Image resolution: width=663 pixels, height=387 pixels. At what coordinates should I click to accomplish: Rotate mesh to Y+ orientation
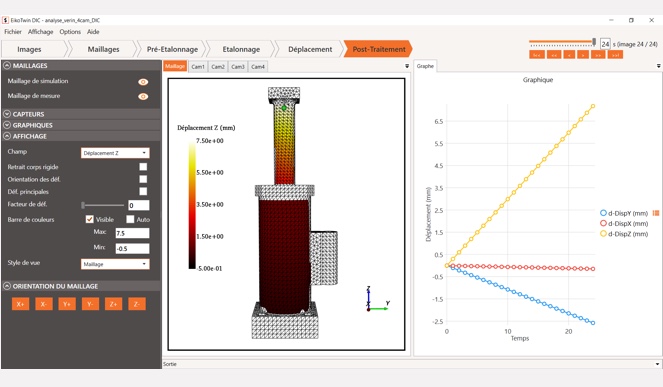(x=67, y=304)
